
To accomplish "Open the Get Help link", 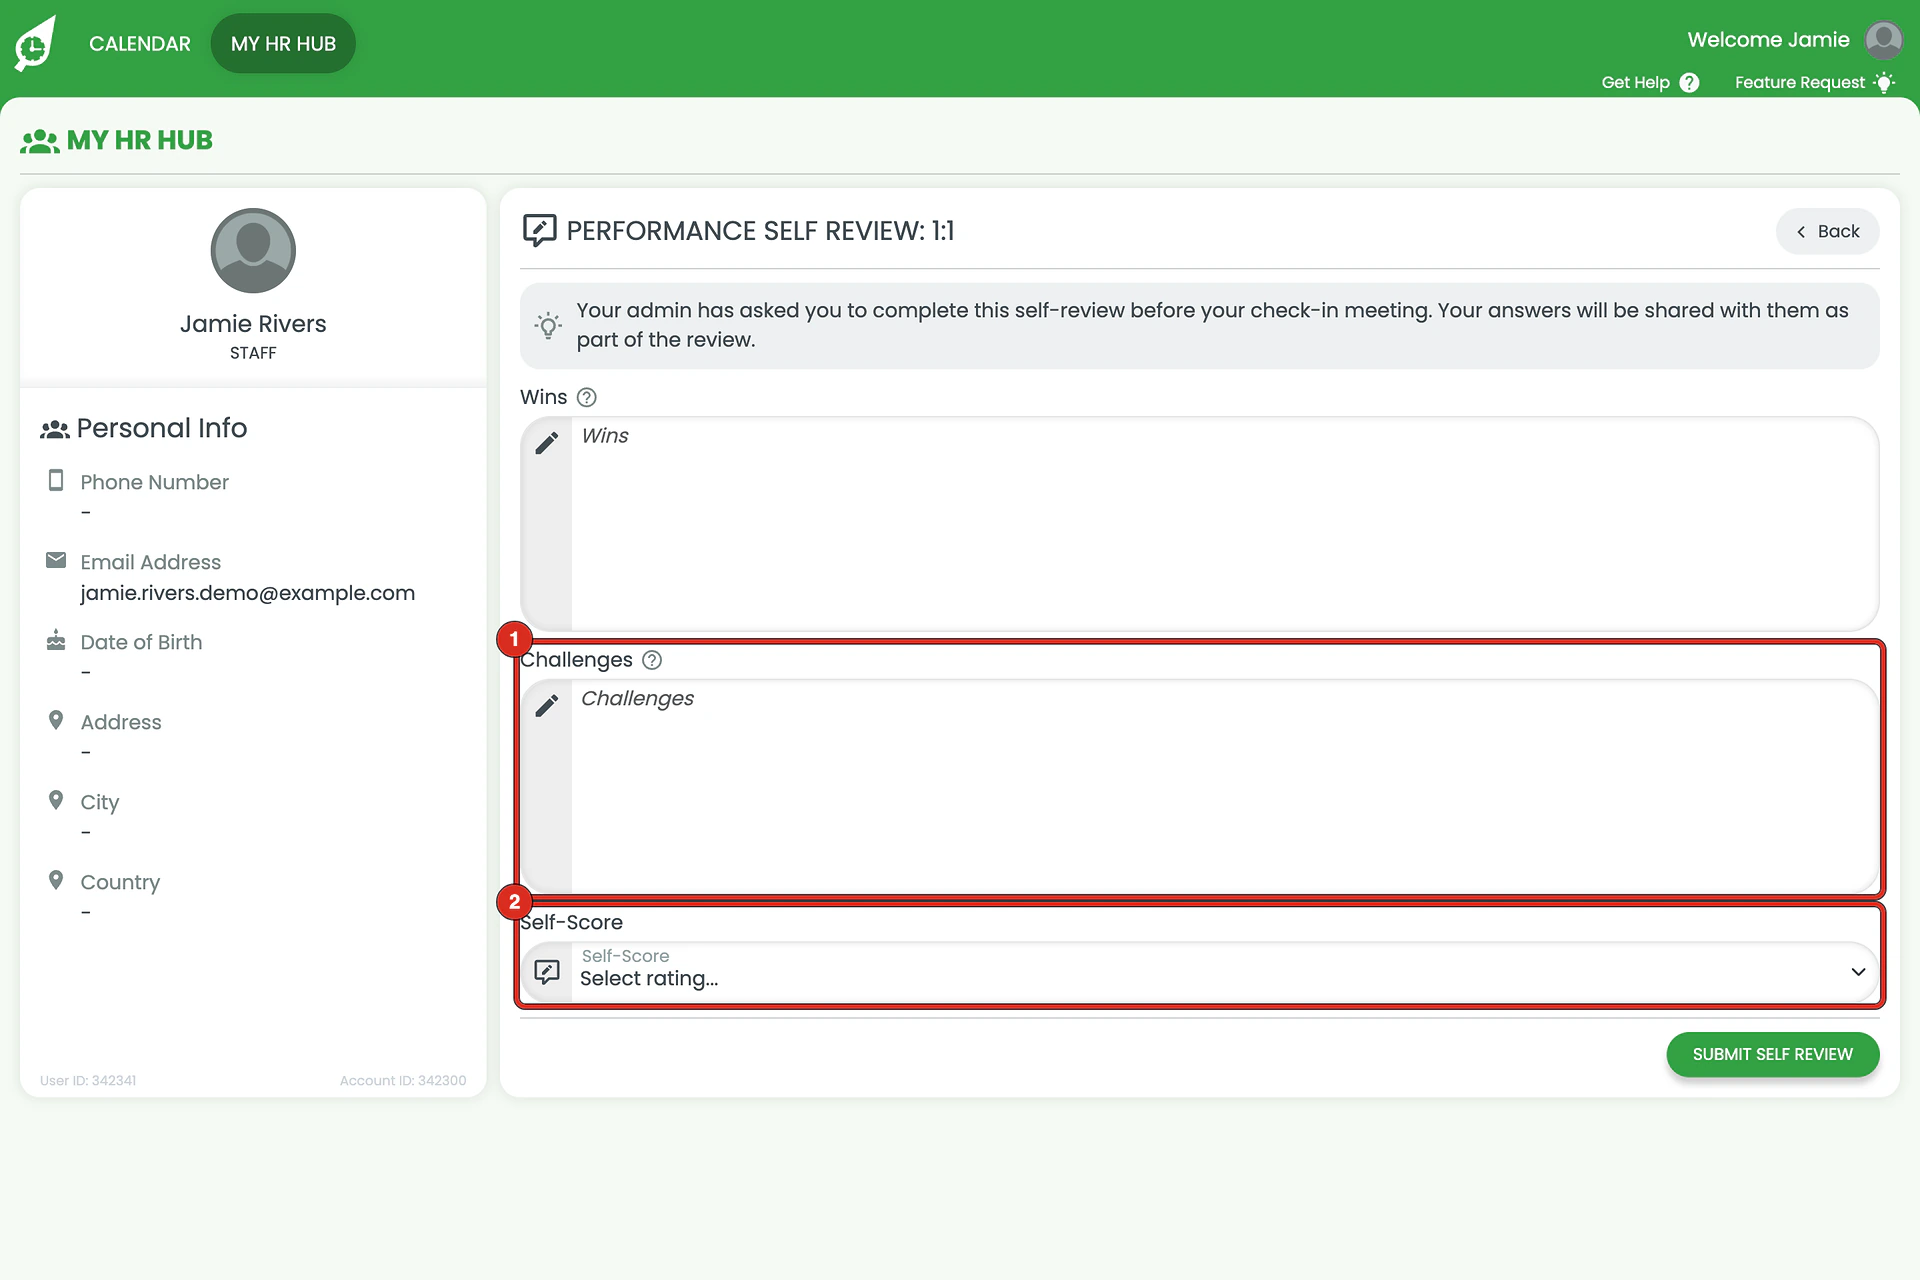I will [1635, 83].
